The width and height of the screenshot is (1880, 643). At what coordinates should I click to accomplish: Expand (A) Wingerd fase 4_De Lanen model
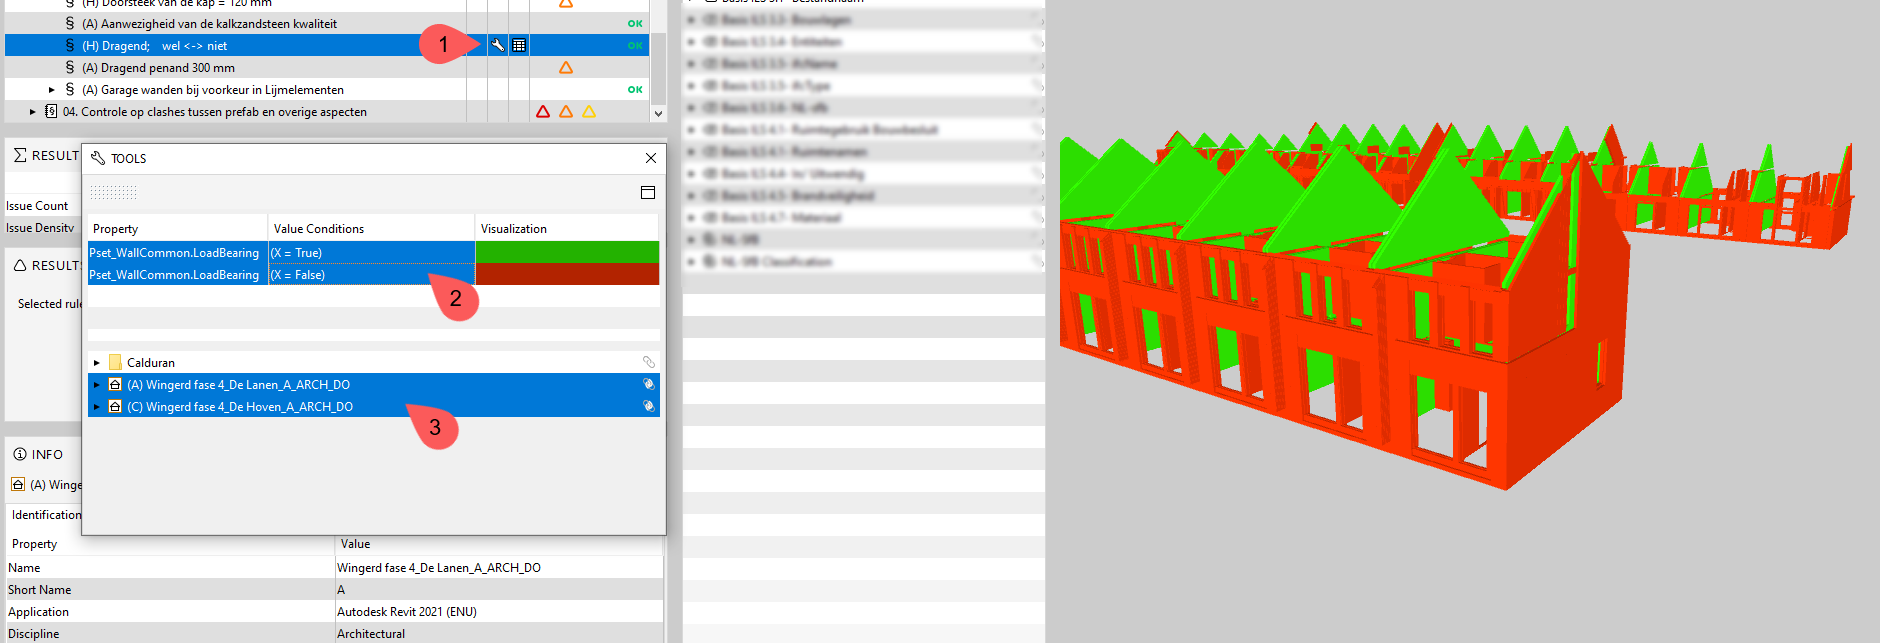click(x=97, y=385)
